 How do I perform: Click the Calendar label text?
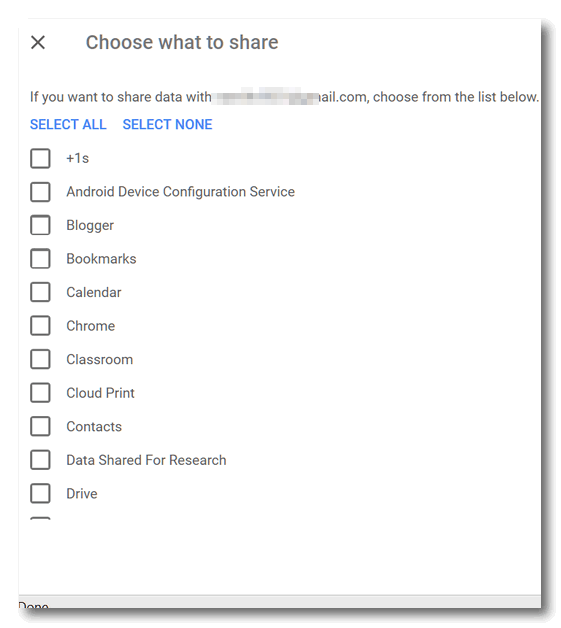[94, 292]
